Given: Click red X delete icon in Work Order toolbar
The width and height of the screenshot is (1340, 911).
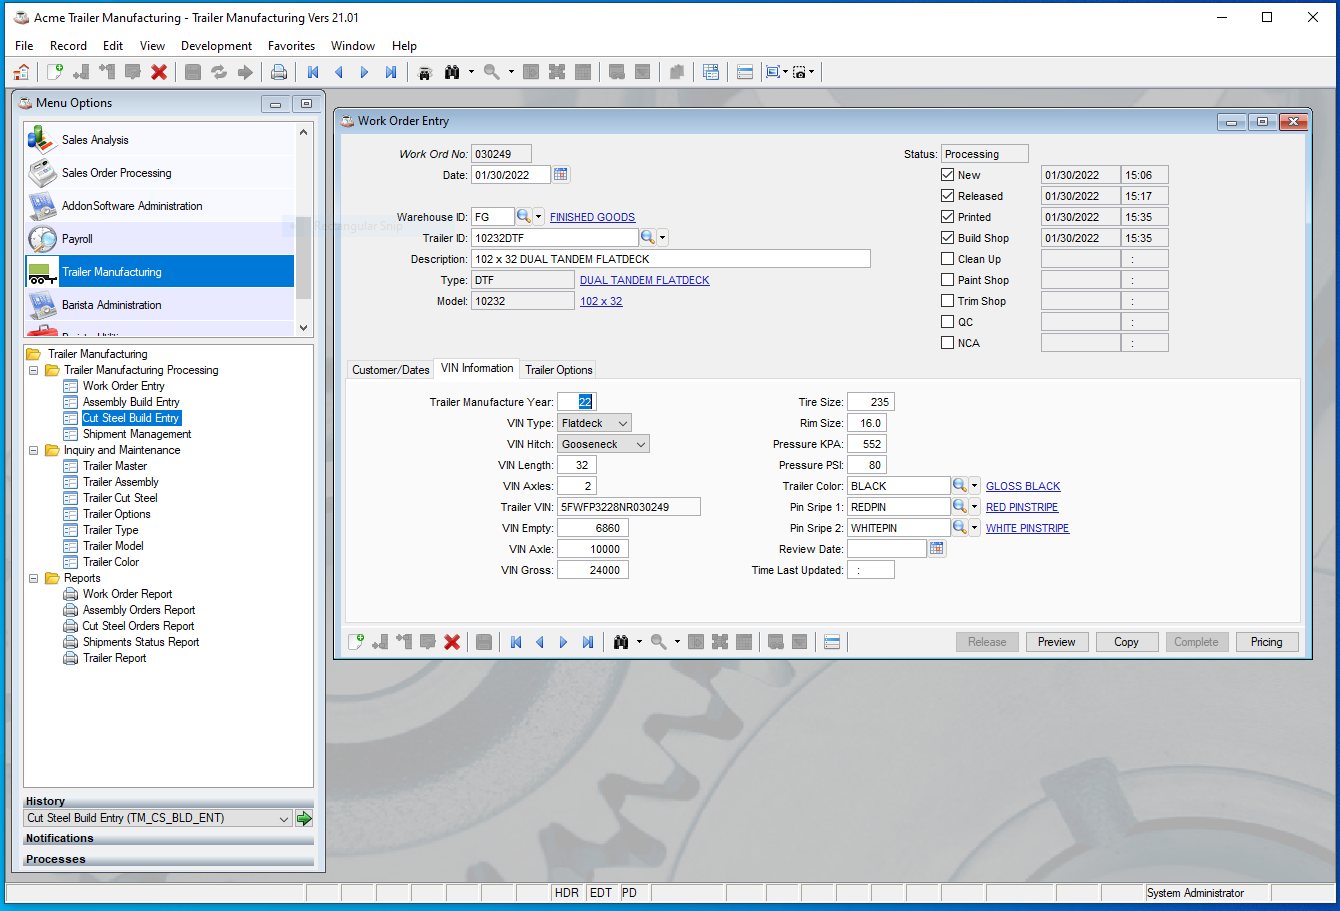Looking at the screenshot, I should tap(452, 642).
